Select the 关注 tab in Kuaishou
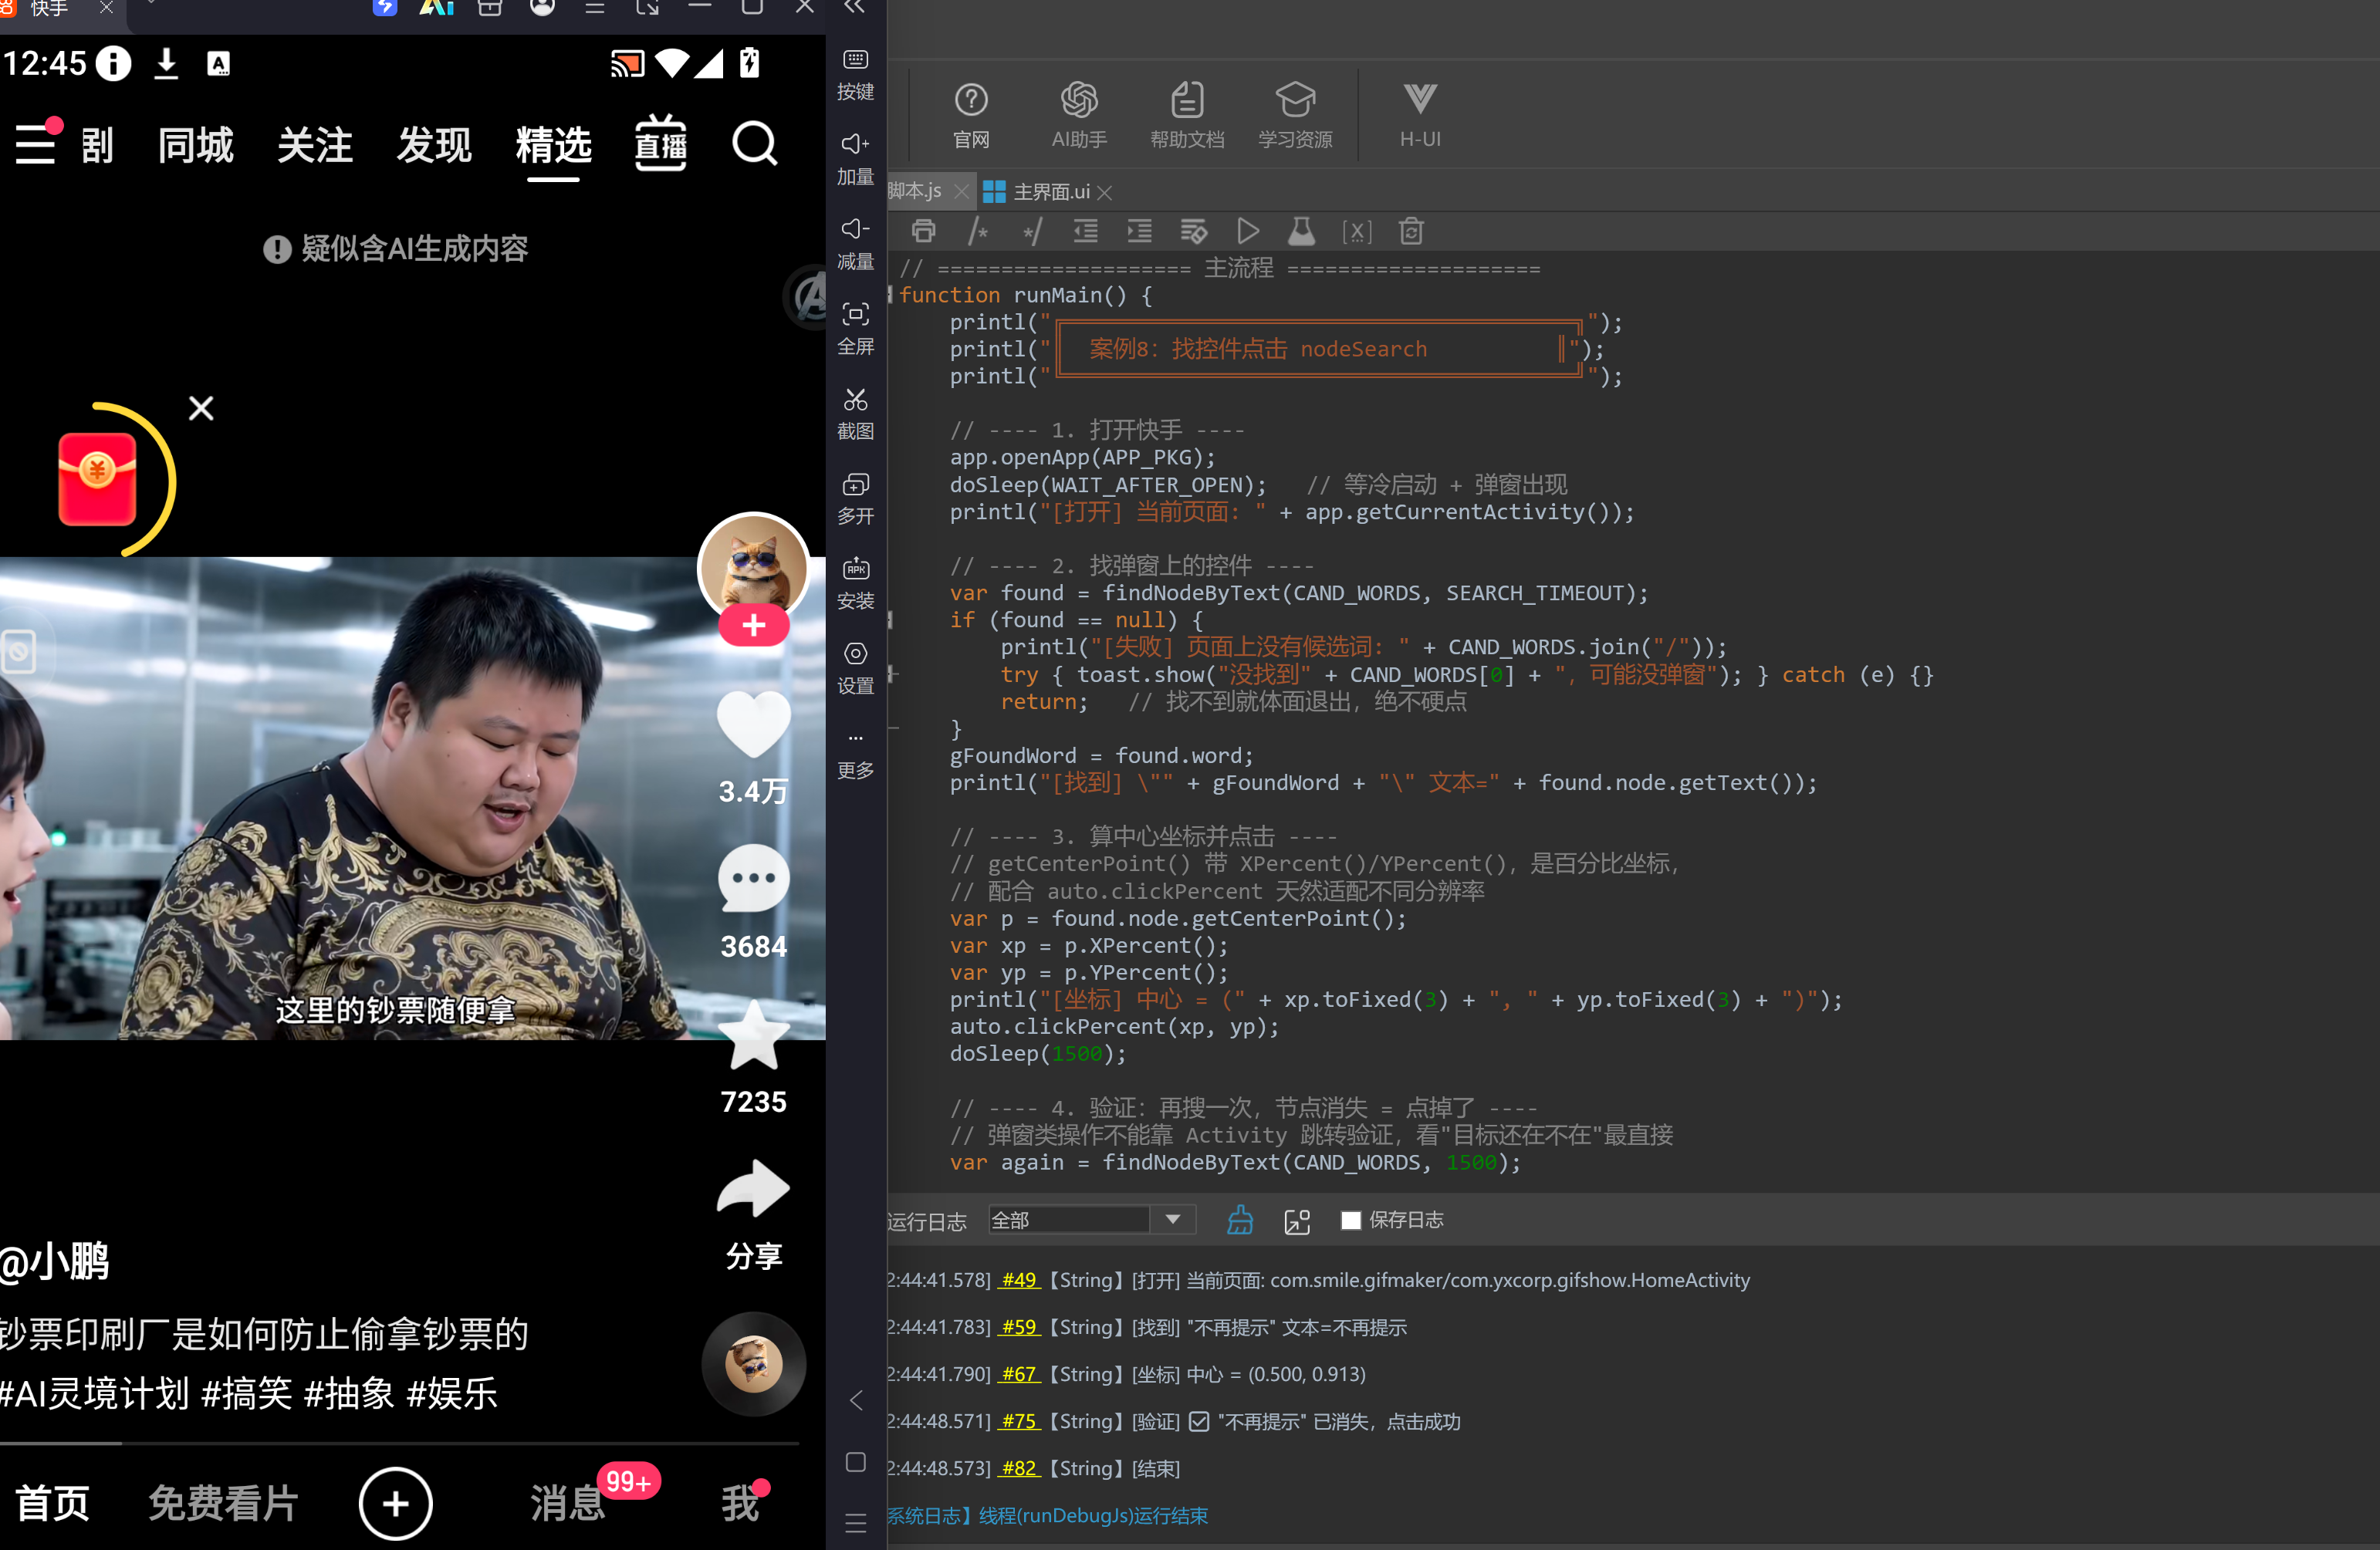Image resolution: width=2380 pixels, height=1550 pixels. 315,146
